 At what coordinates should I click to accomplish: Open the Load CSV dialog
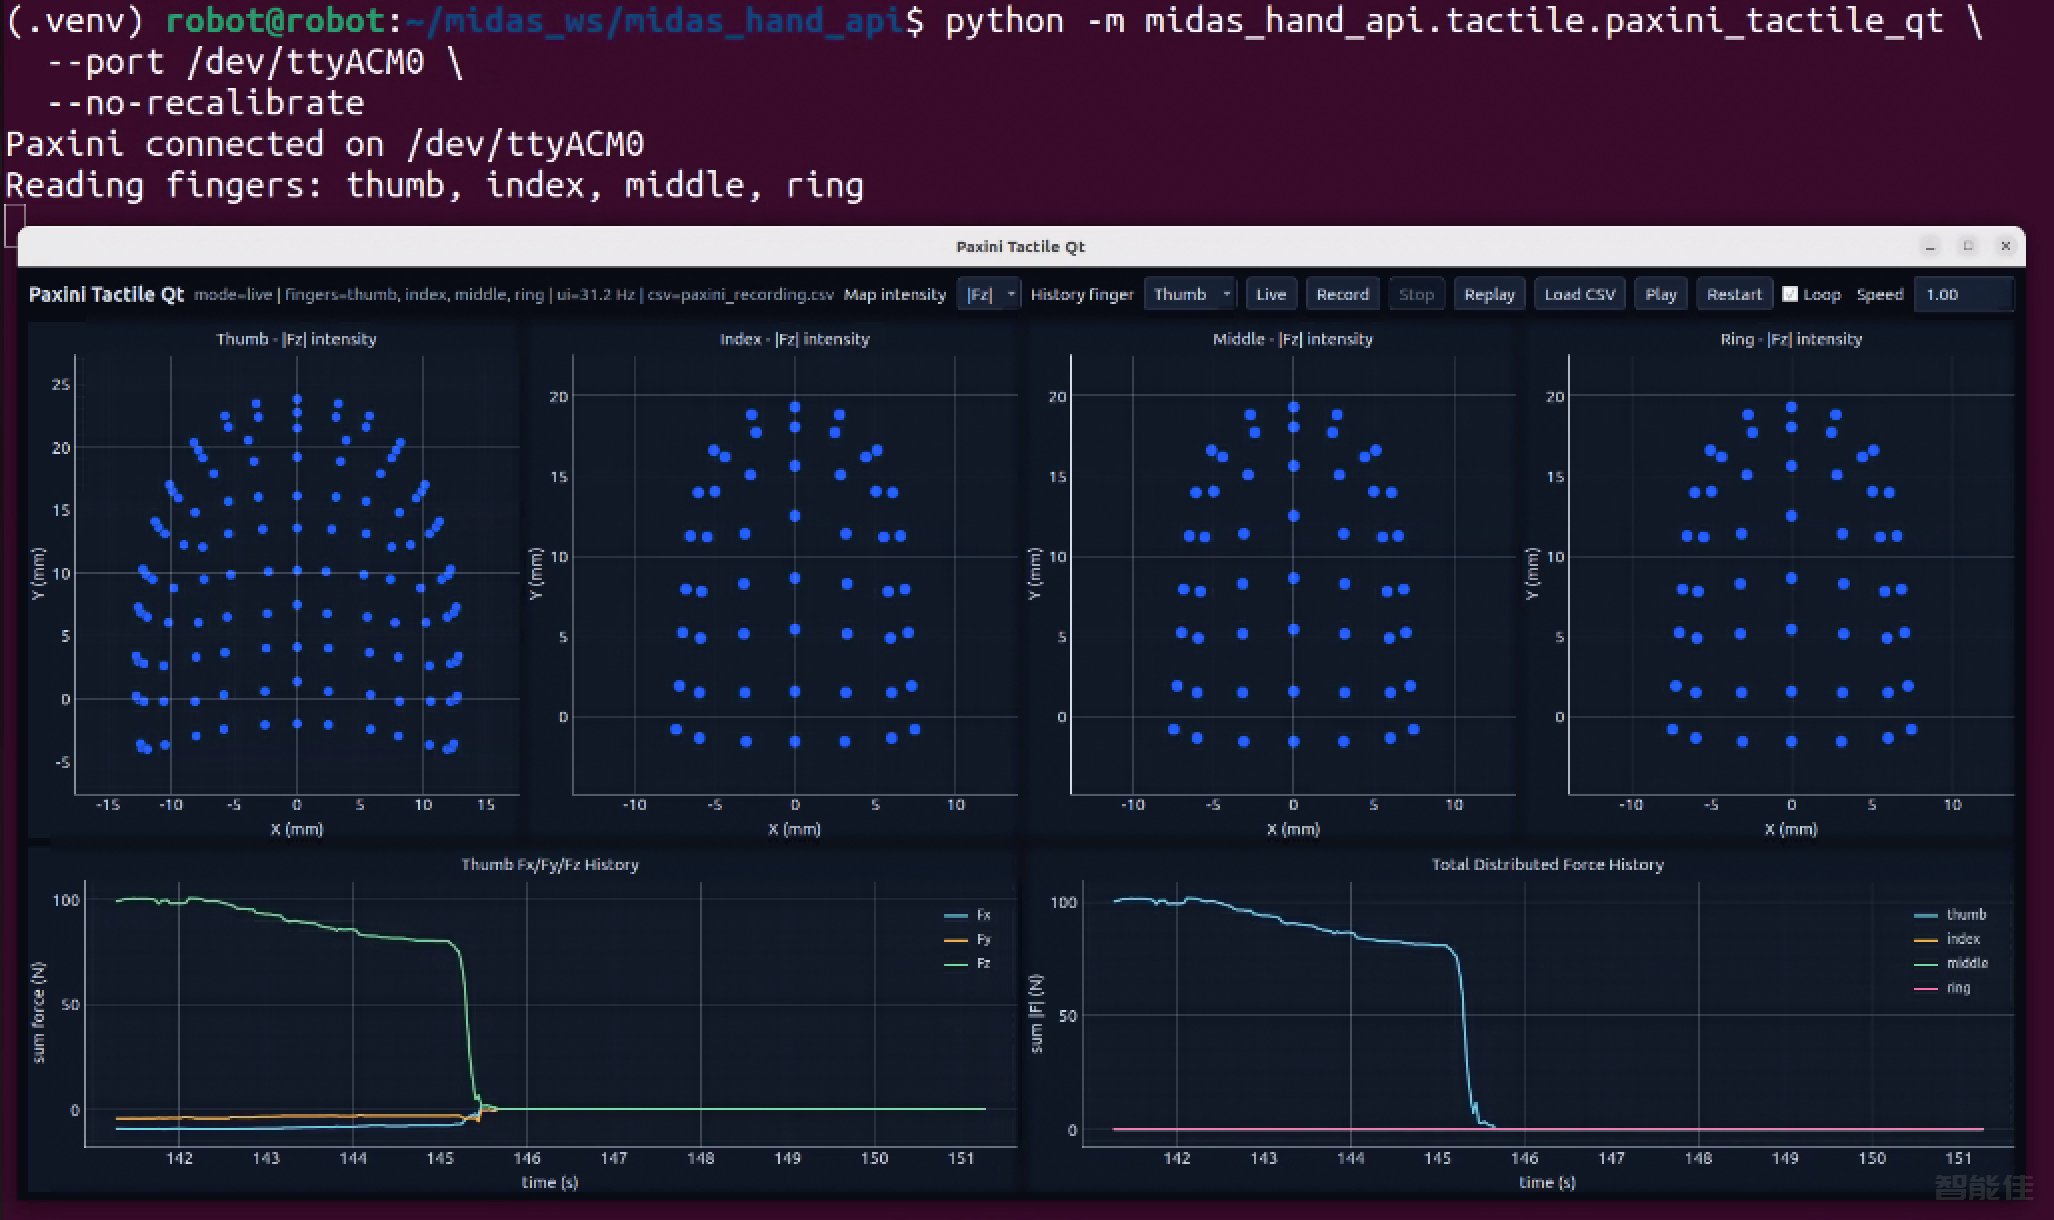(1579, 294)
